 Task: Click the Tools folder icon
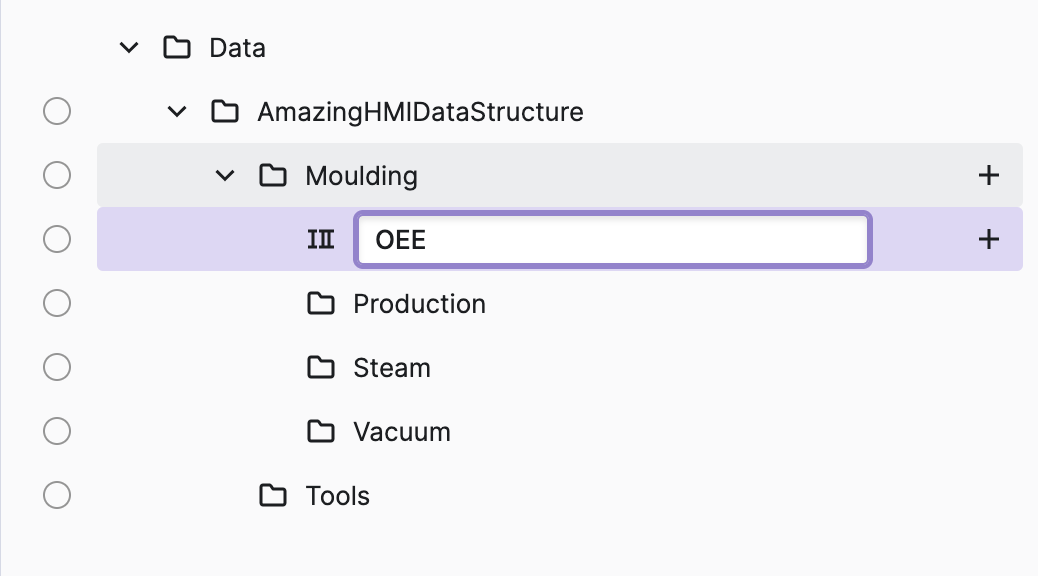(273, 496)
